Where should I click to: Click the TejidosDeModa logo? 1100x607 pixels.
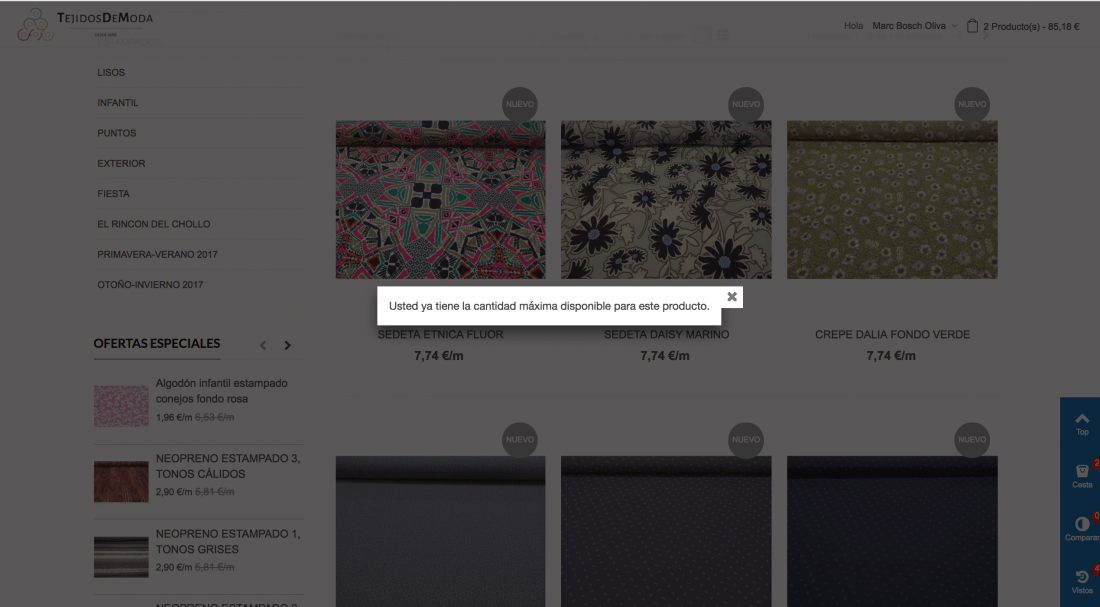tap(85, 24)
